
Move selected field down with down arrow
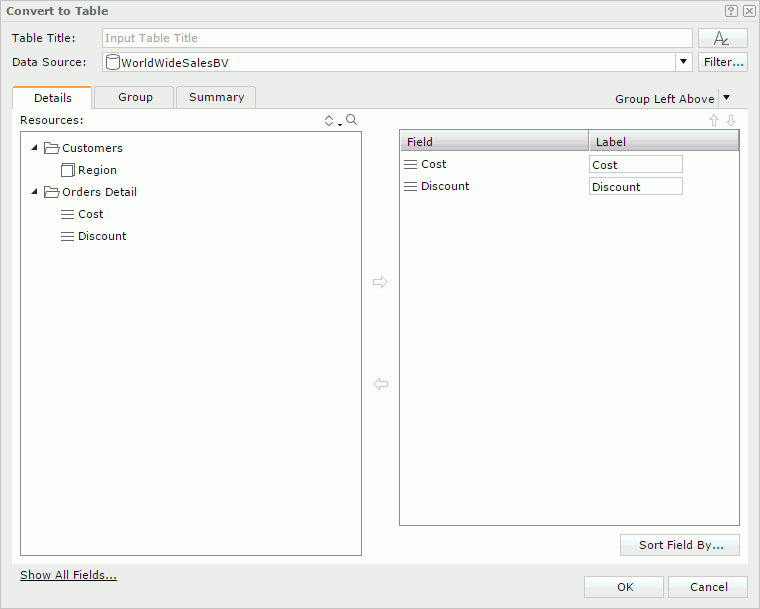(x=731, y=120)
